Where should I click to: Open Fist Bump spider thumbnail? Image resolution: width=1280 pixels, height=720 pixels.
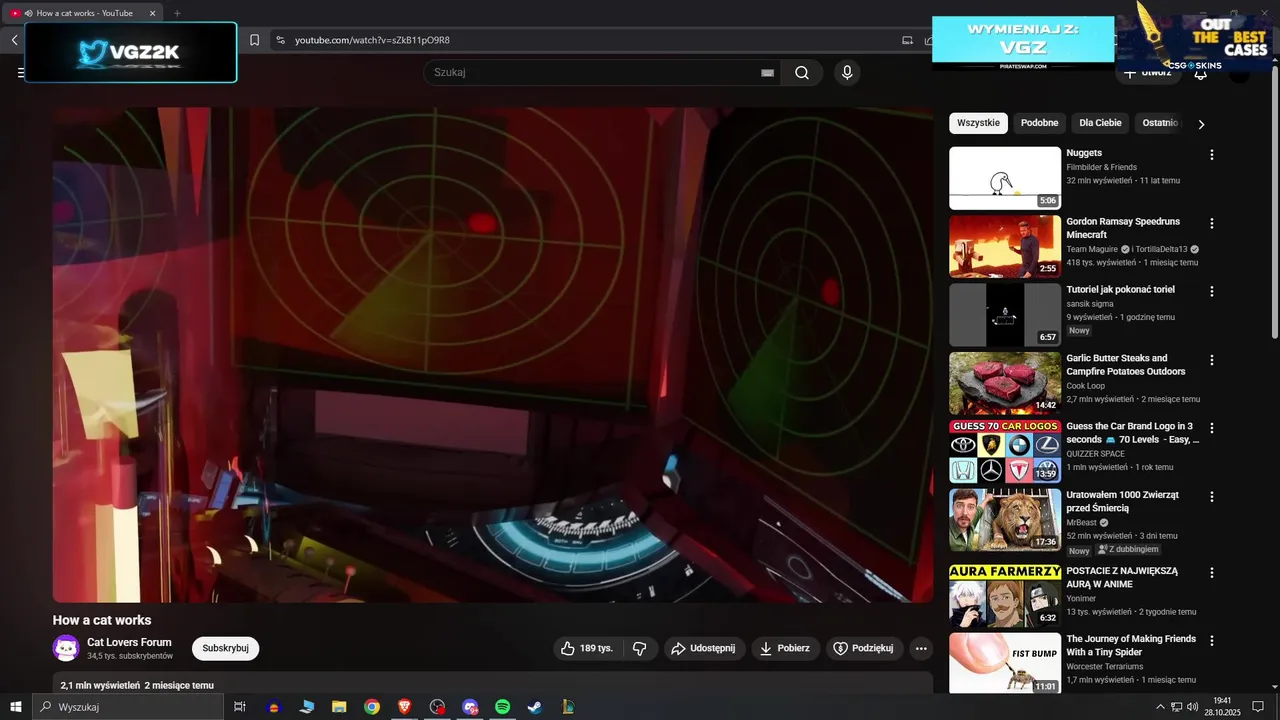[x=1005, y=663]
